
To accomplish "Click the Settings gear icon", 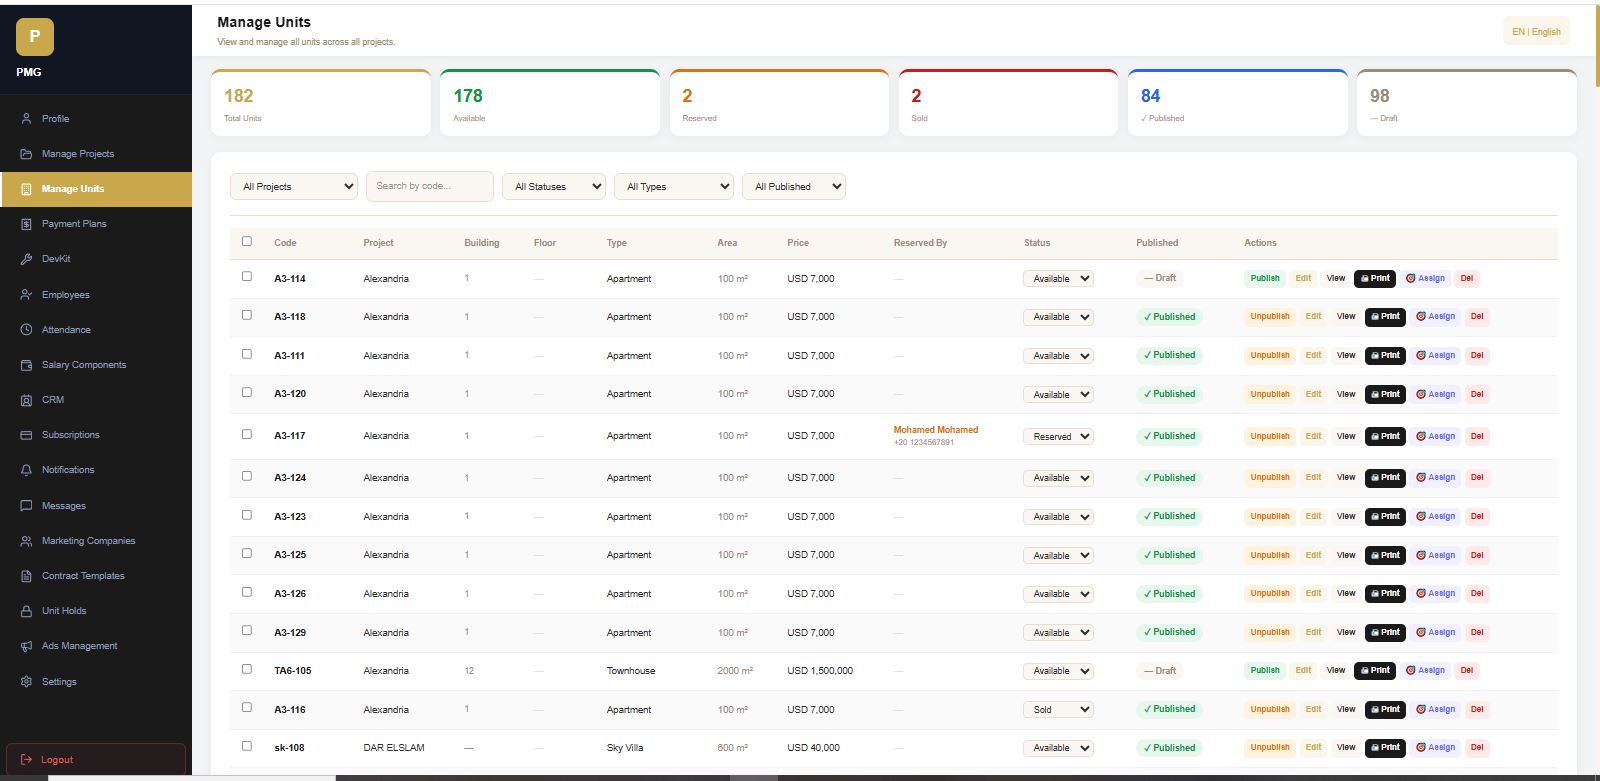I will (26, 682).
